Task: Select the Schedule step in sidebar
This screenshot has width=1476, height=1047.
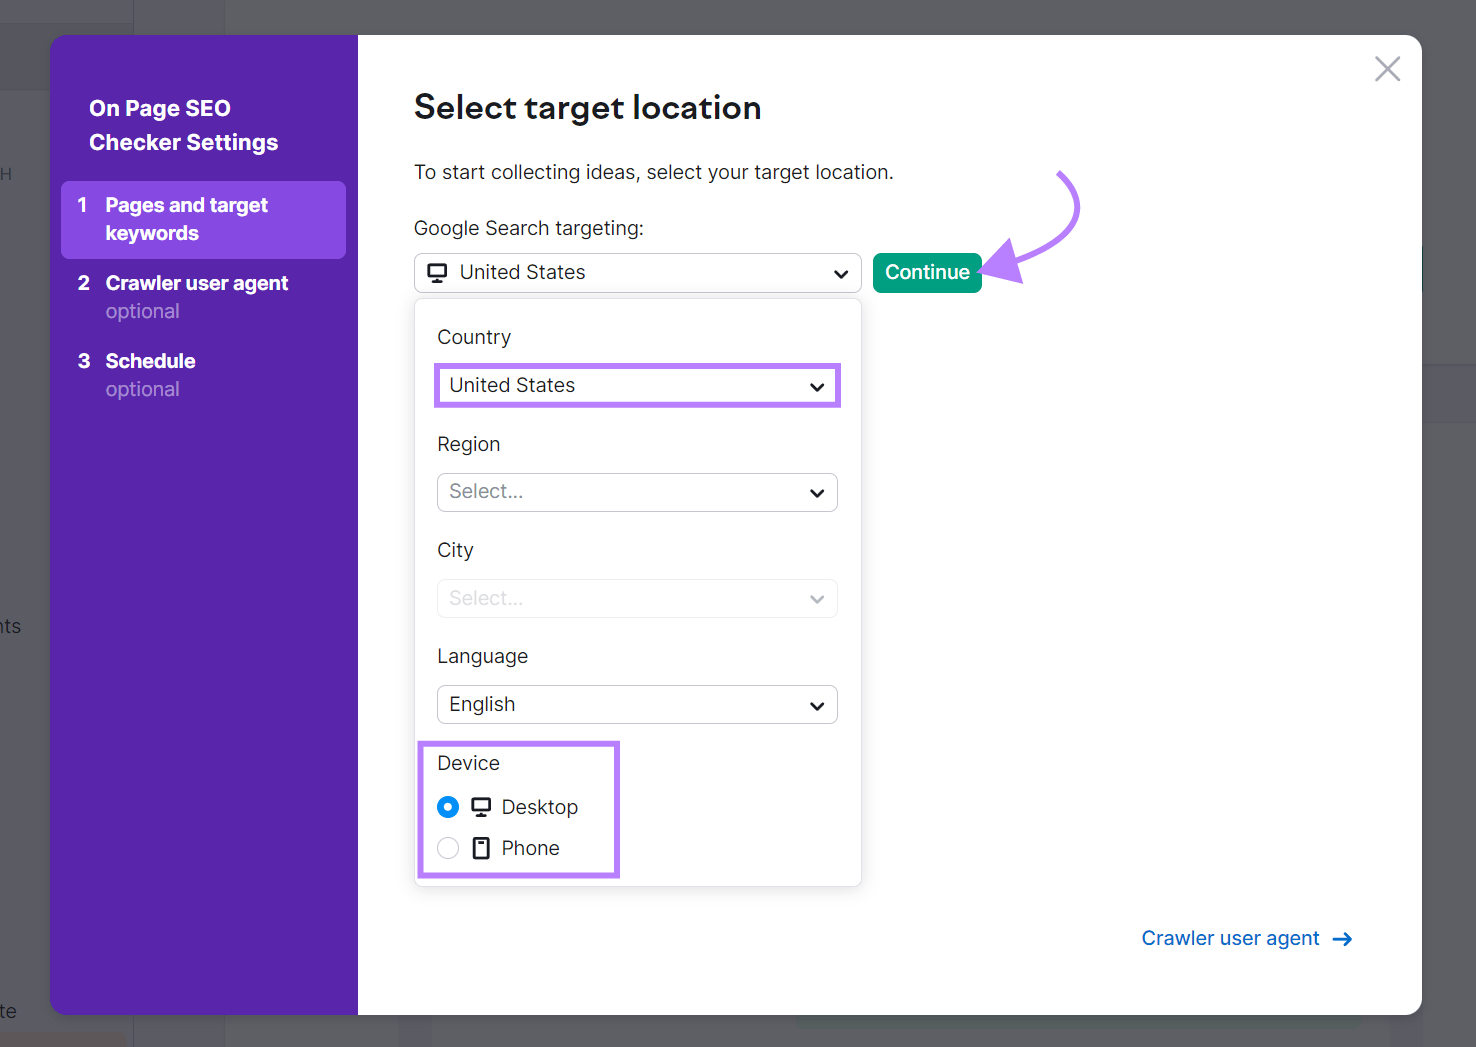Action: click(x=150, y=361)
